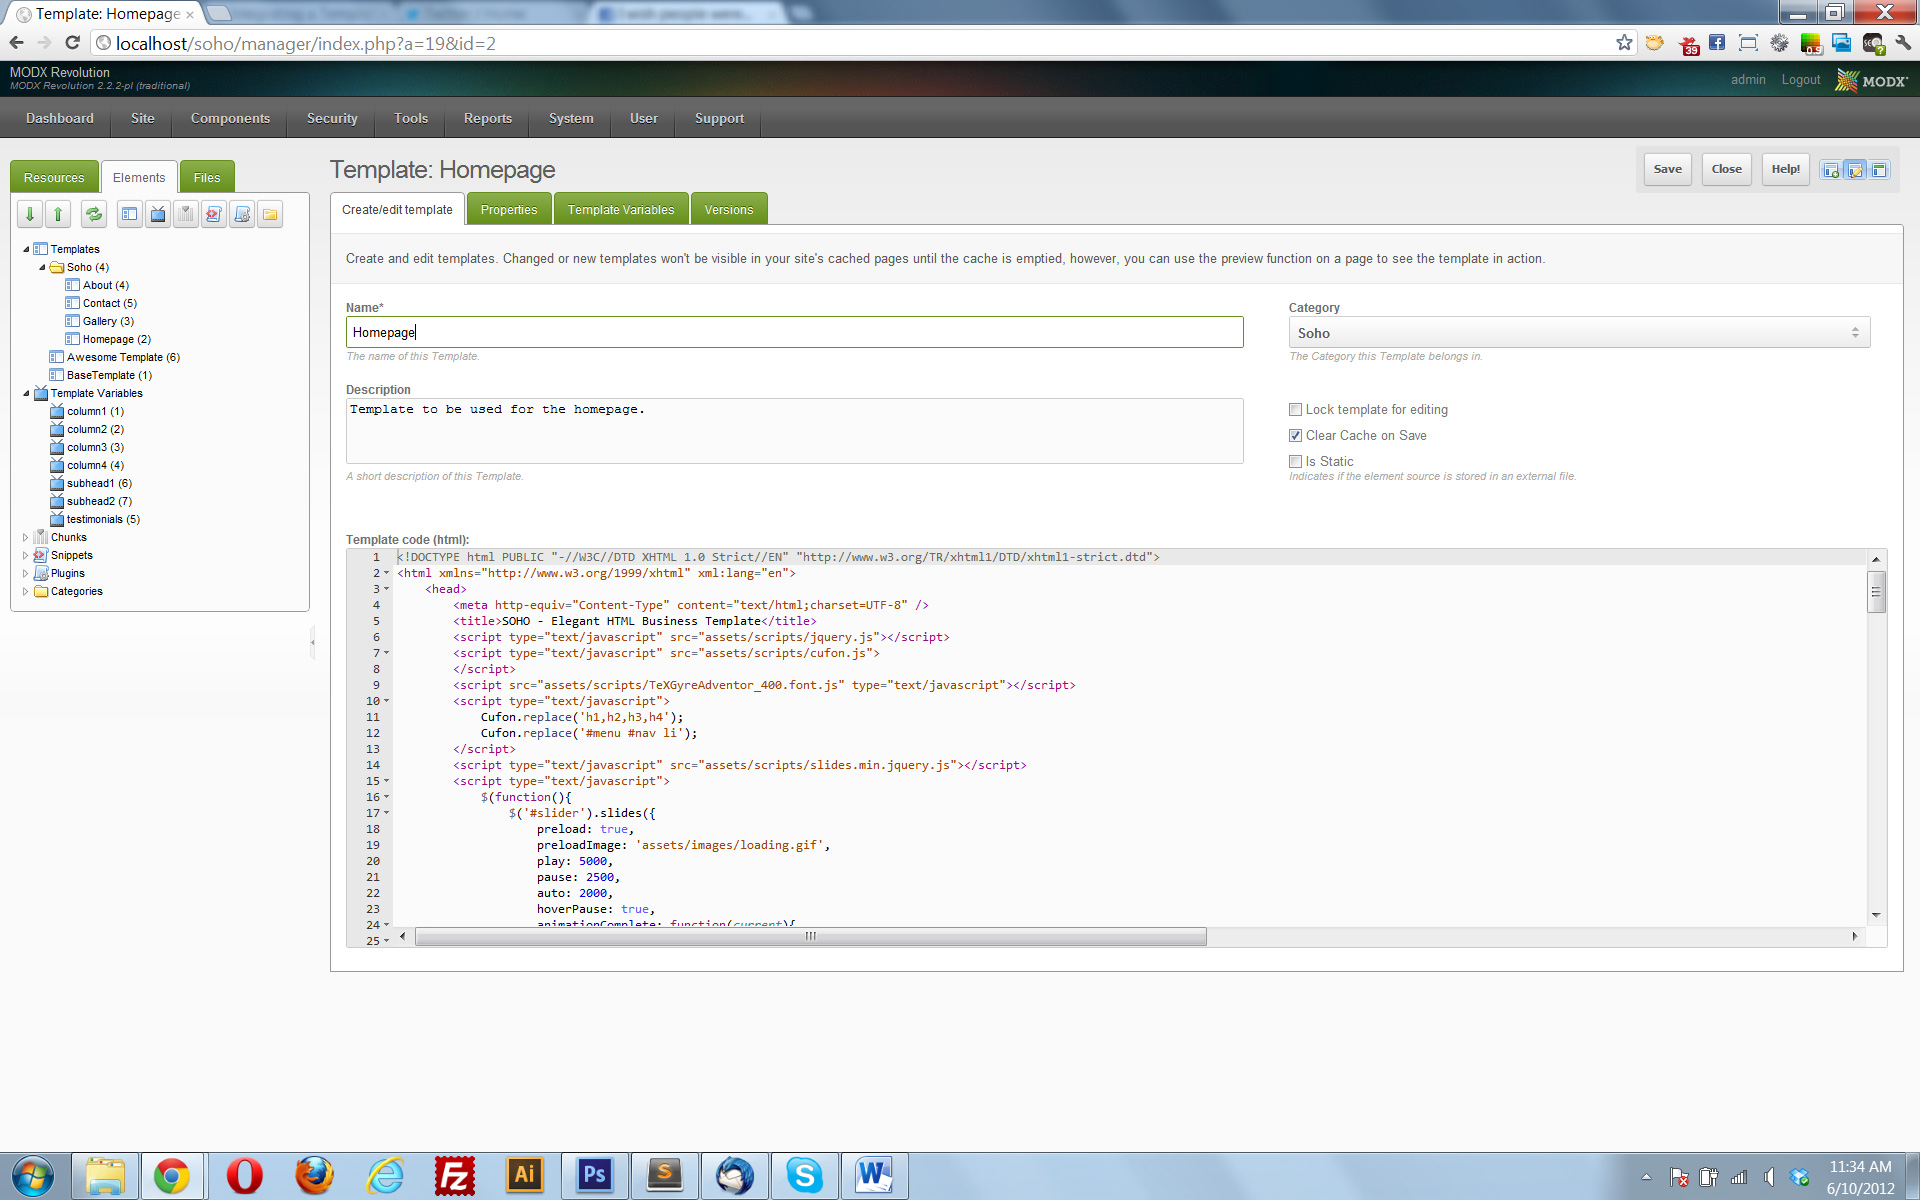Screen dimensions: 1920x1200
Task: Open the Chrome wrench menu
Action: [x=1903, y=43]
